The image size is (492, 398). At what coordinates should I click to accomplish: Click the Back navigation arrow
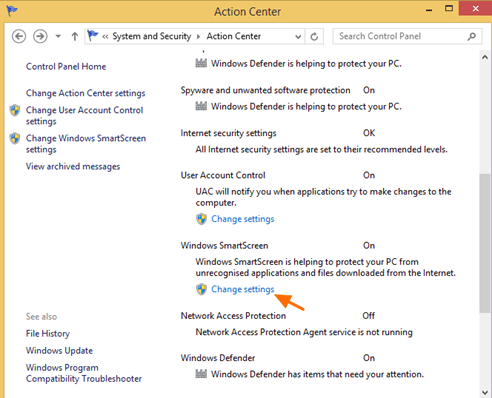pyautogui.click(x=19, y=36)
